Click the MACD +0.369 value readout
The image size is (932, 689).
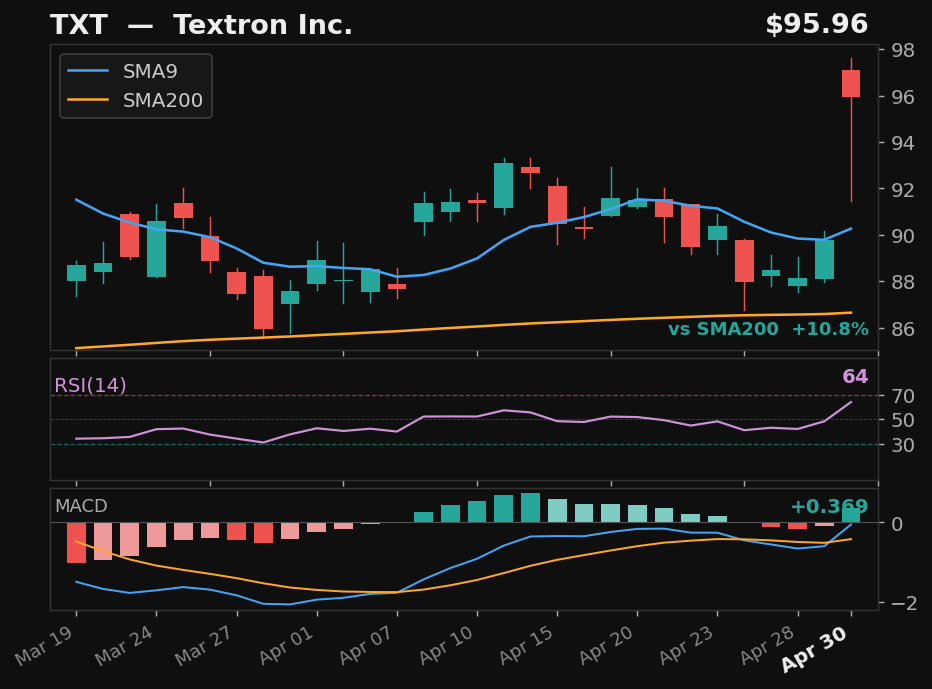point(829,506)
